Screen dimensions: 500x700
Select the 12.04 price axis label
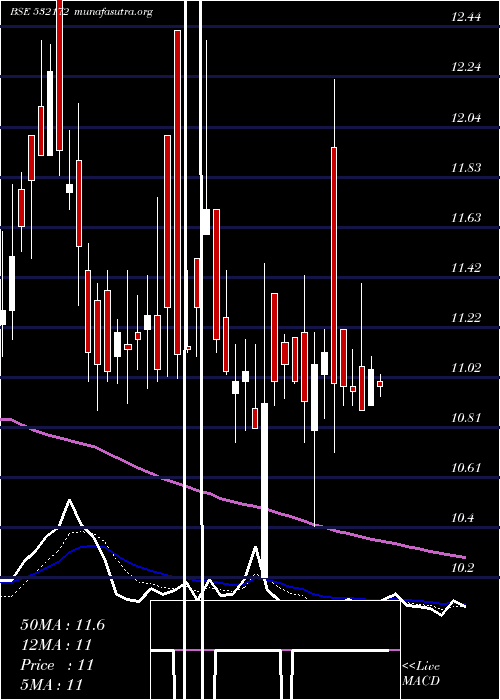point(467,118)
